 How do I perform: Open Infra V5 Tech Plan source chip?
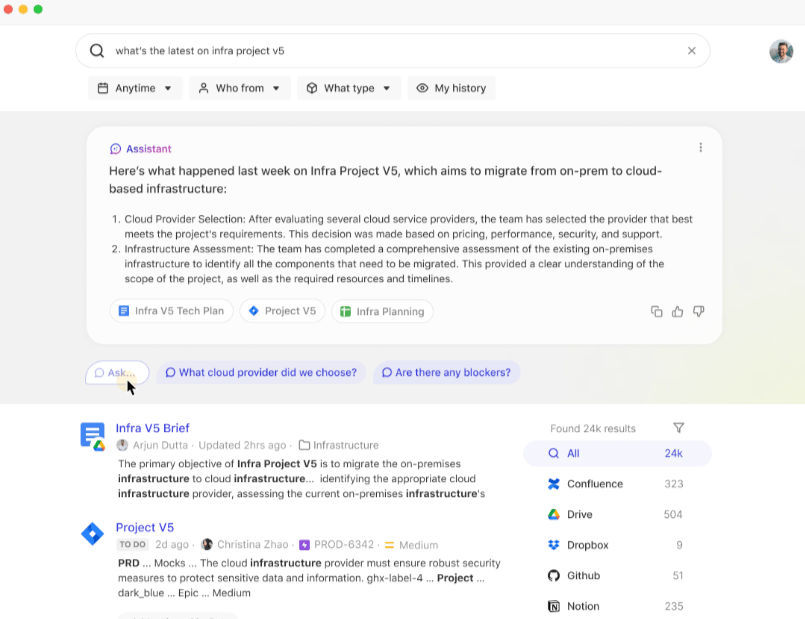click(x=171, y=311)
